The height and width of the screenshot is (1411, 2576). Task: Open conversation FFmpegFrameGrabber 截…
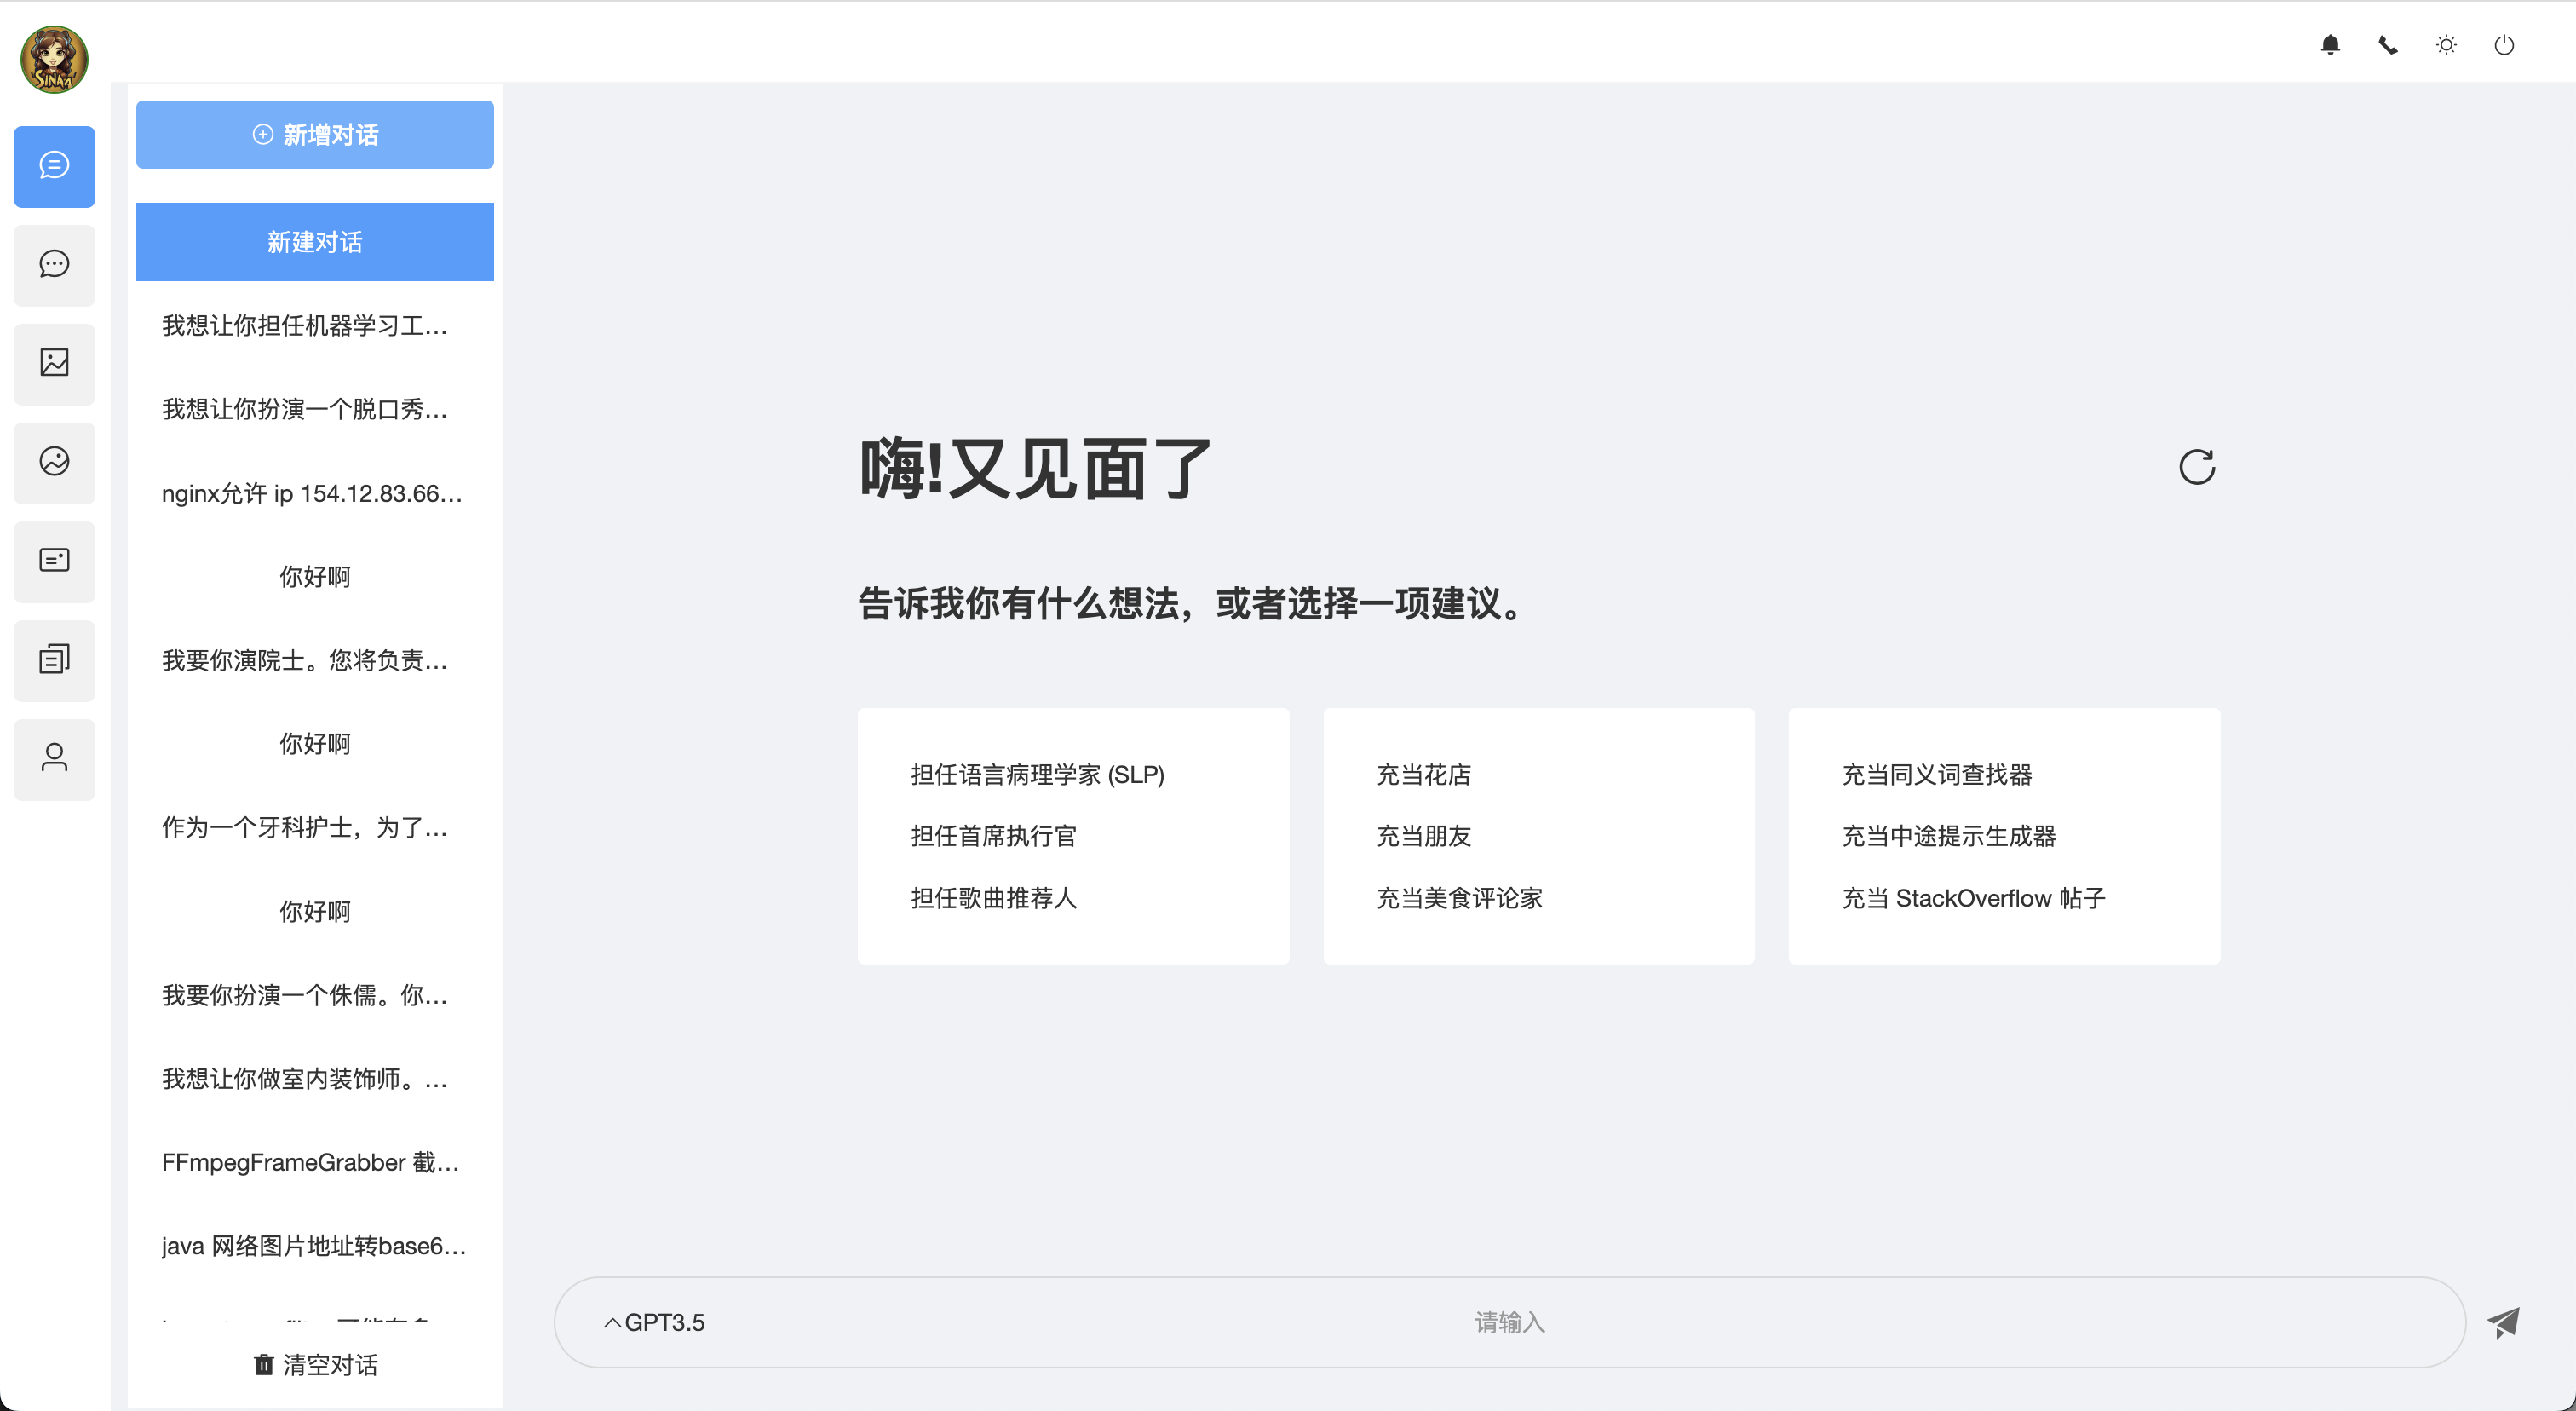point(315,1162)
